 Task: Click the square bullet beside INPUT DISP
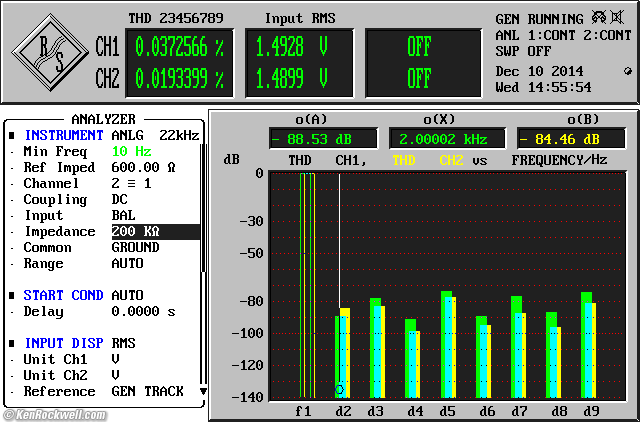tap(11, 343)
